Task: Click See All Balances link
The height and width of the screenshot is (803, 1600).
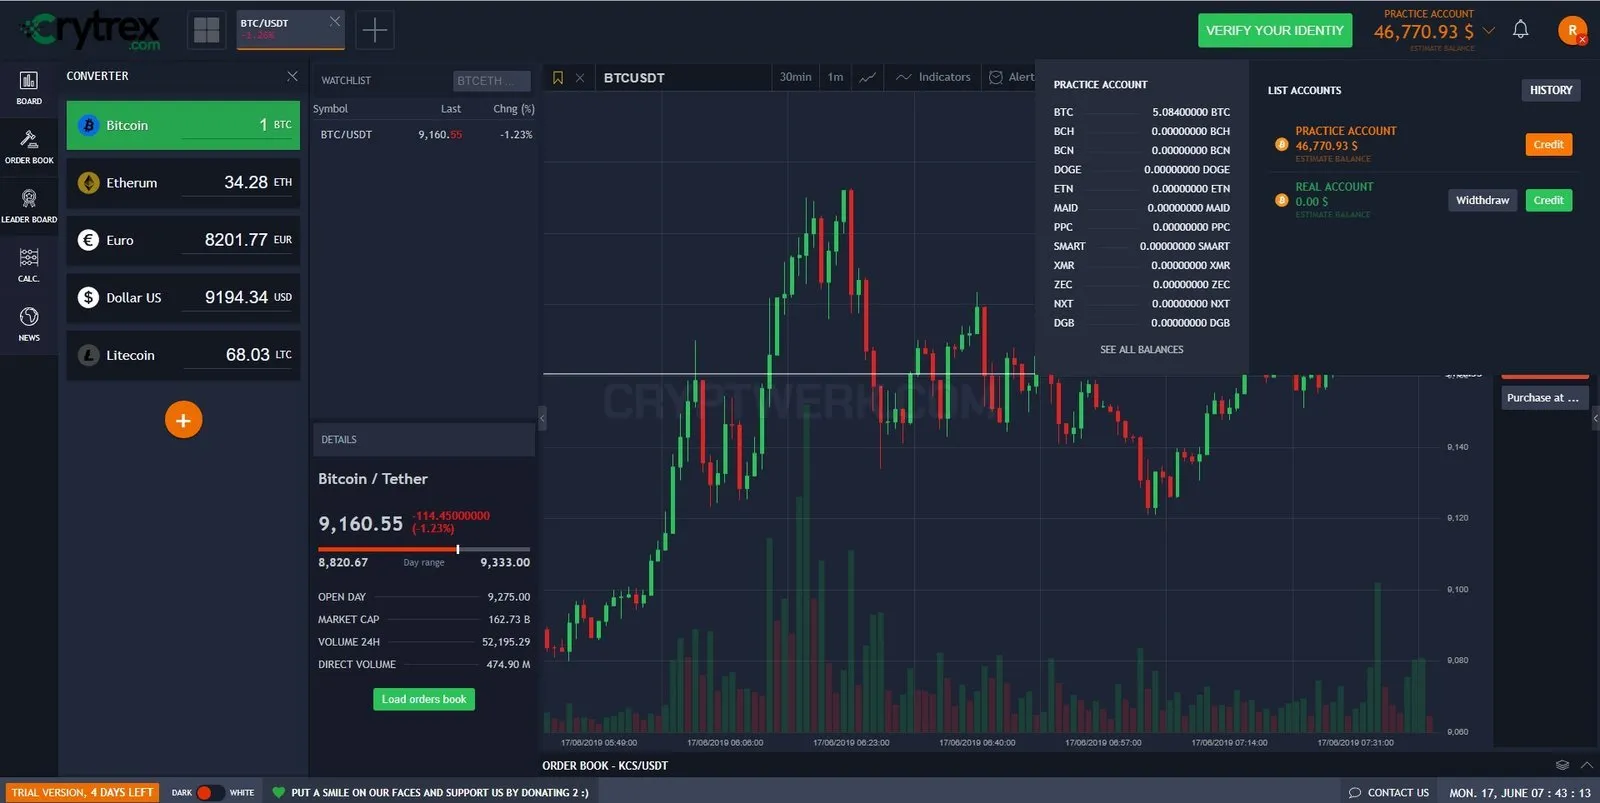Action: (1142, 350)
